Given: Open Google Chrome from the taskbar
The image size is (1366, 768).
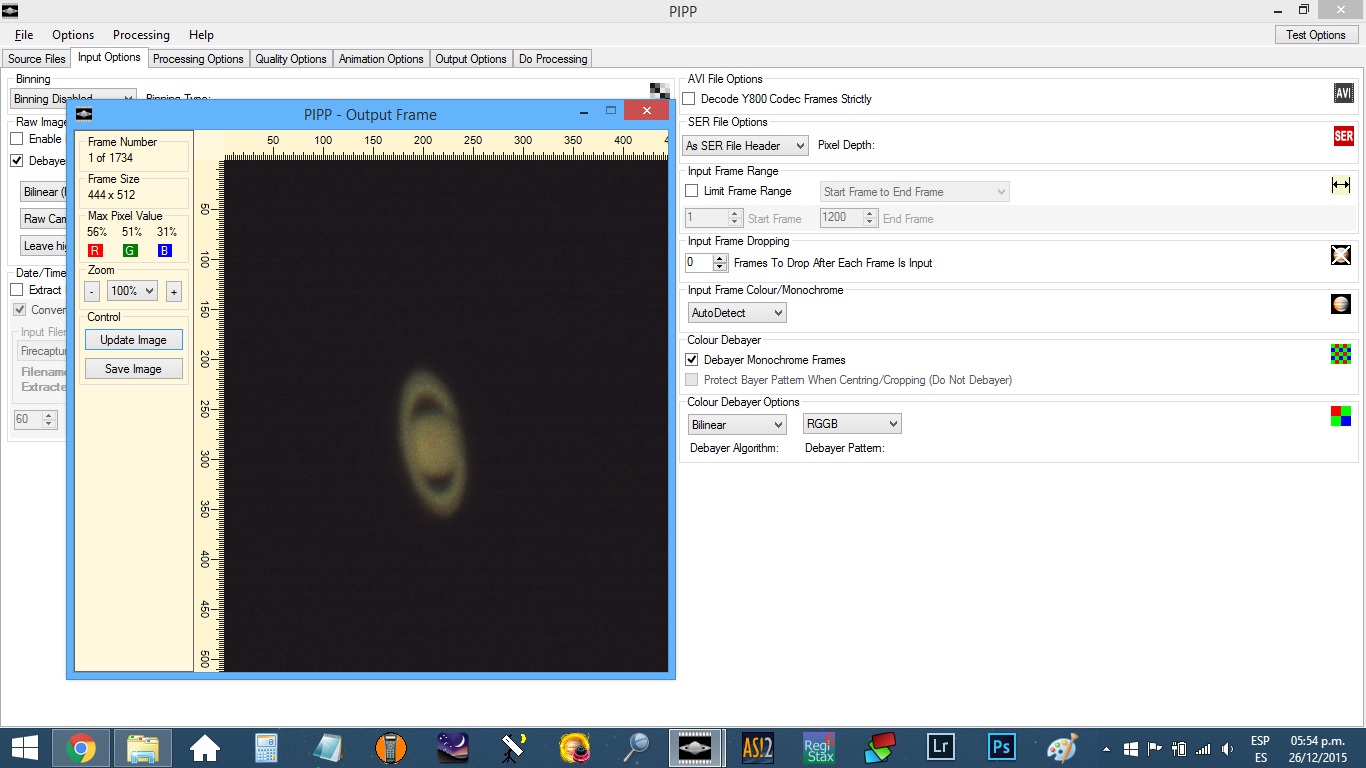Looking at the screenshot, I should click(x=81, y=748).
